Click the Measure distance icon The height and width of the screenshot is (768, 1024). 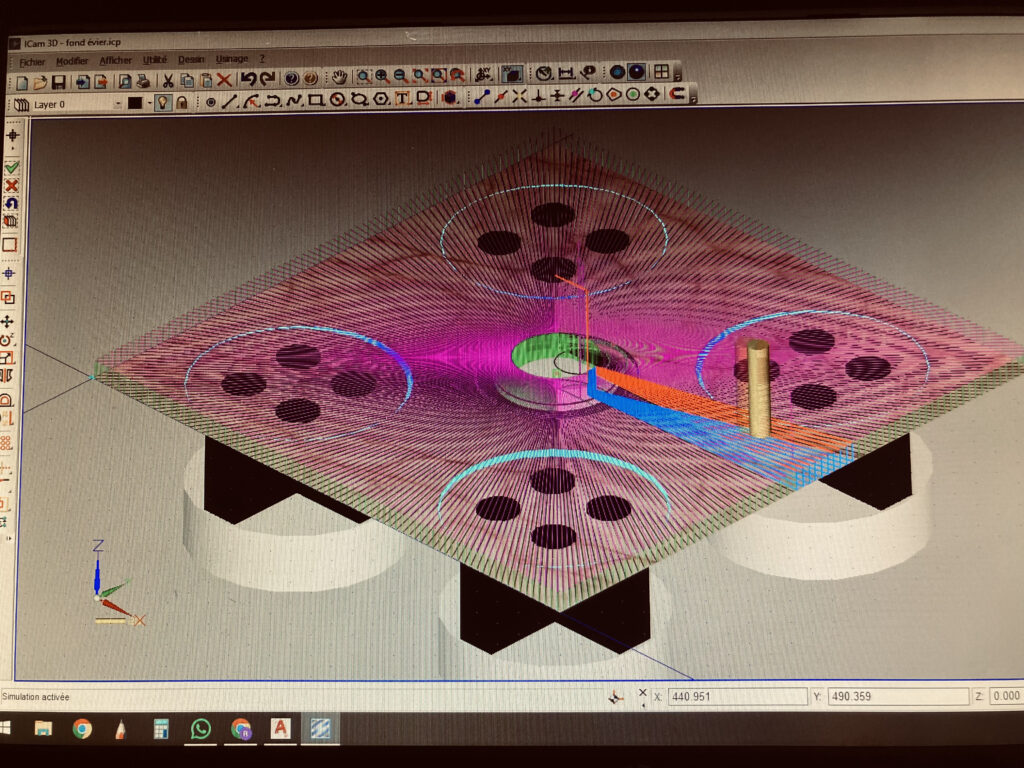(x=566, y=72)
